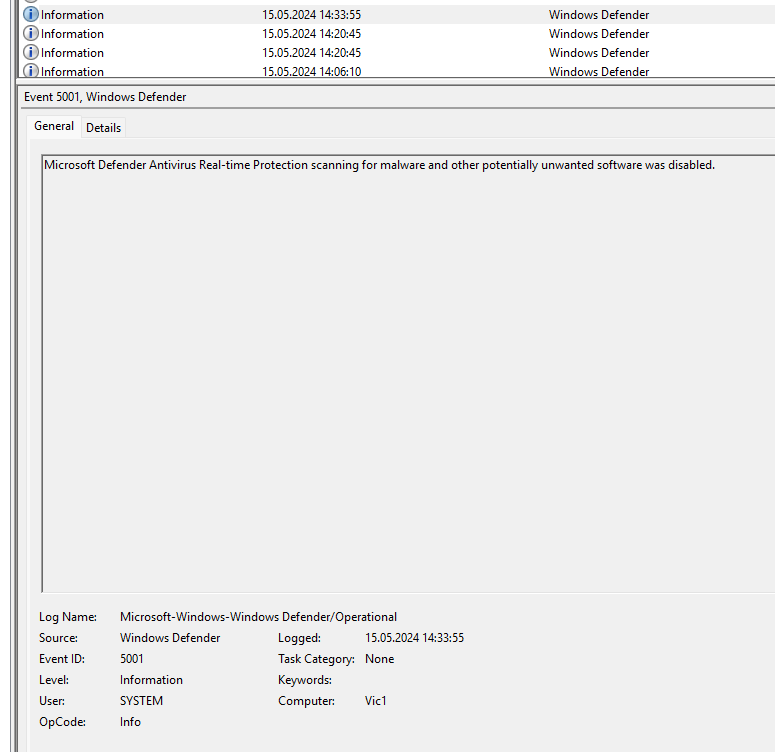Switch to the Details tab

103,127
